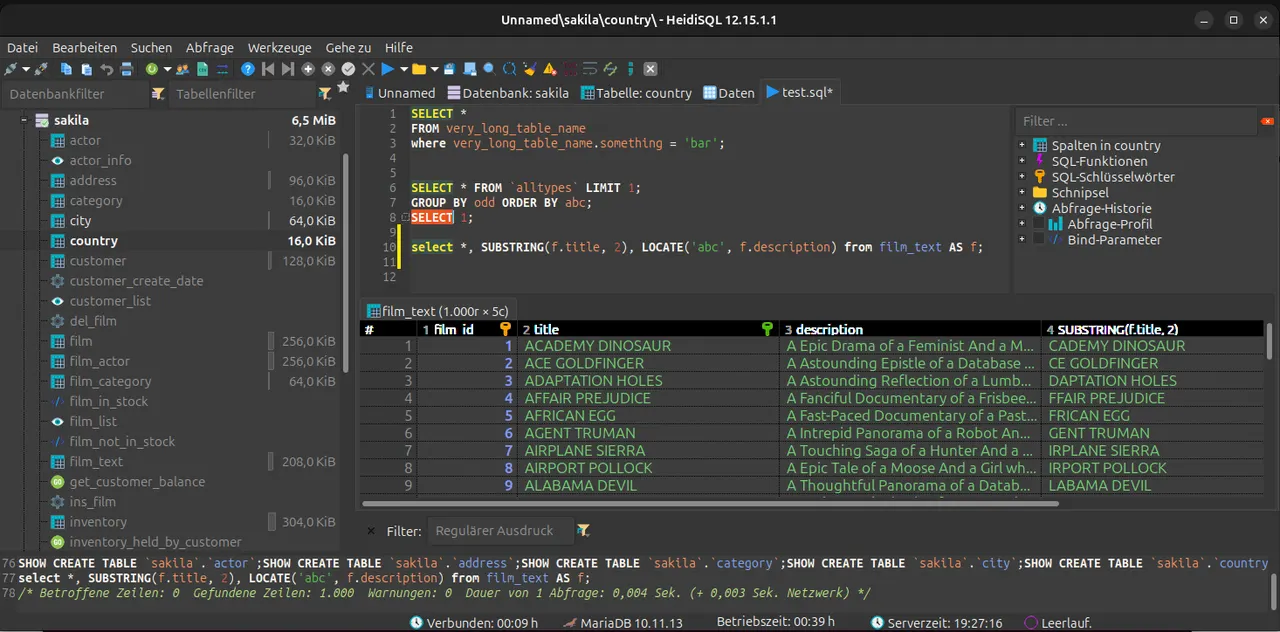Close the query tab with the toolbar X button

650,69
